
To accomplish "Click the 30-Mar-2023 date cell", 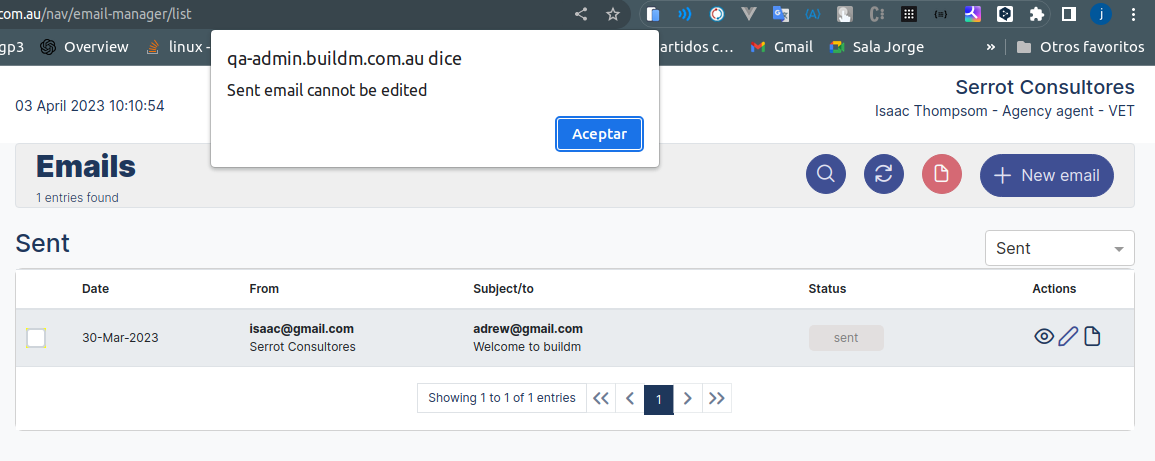I will (120, 338).
